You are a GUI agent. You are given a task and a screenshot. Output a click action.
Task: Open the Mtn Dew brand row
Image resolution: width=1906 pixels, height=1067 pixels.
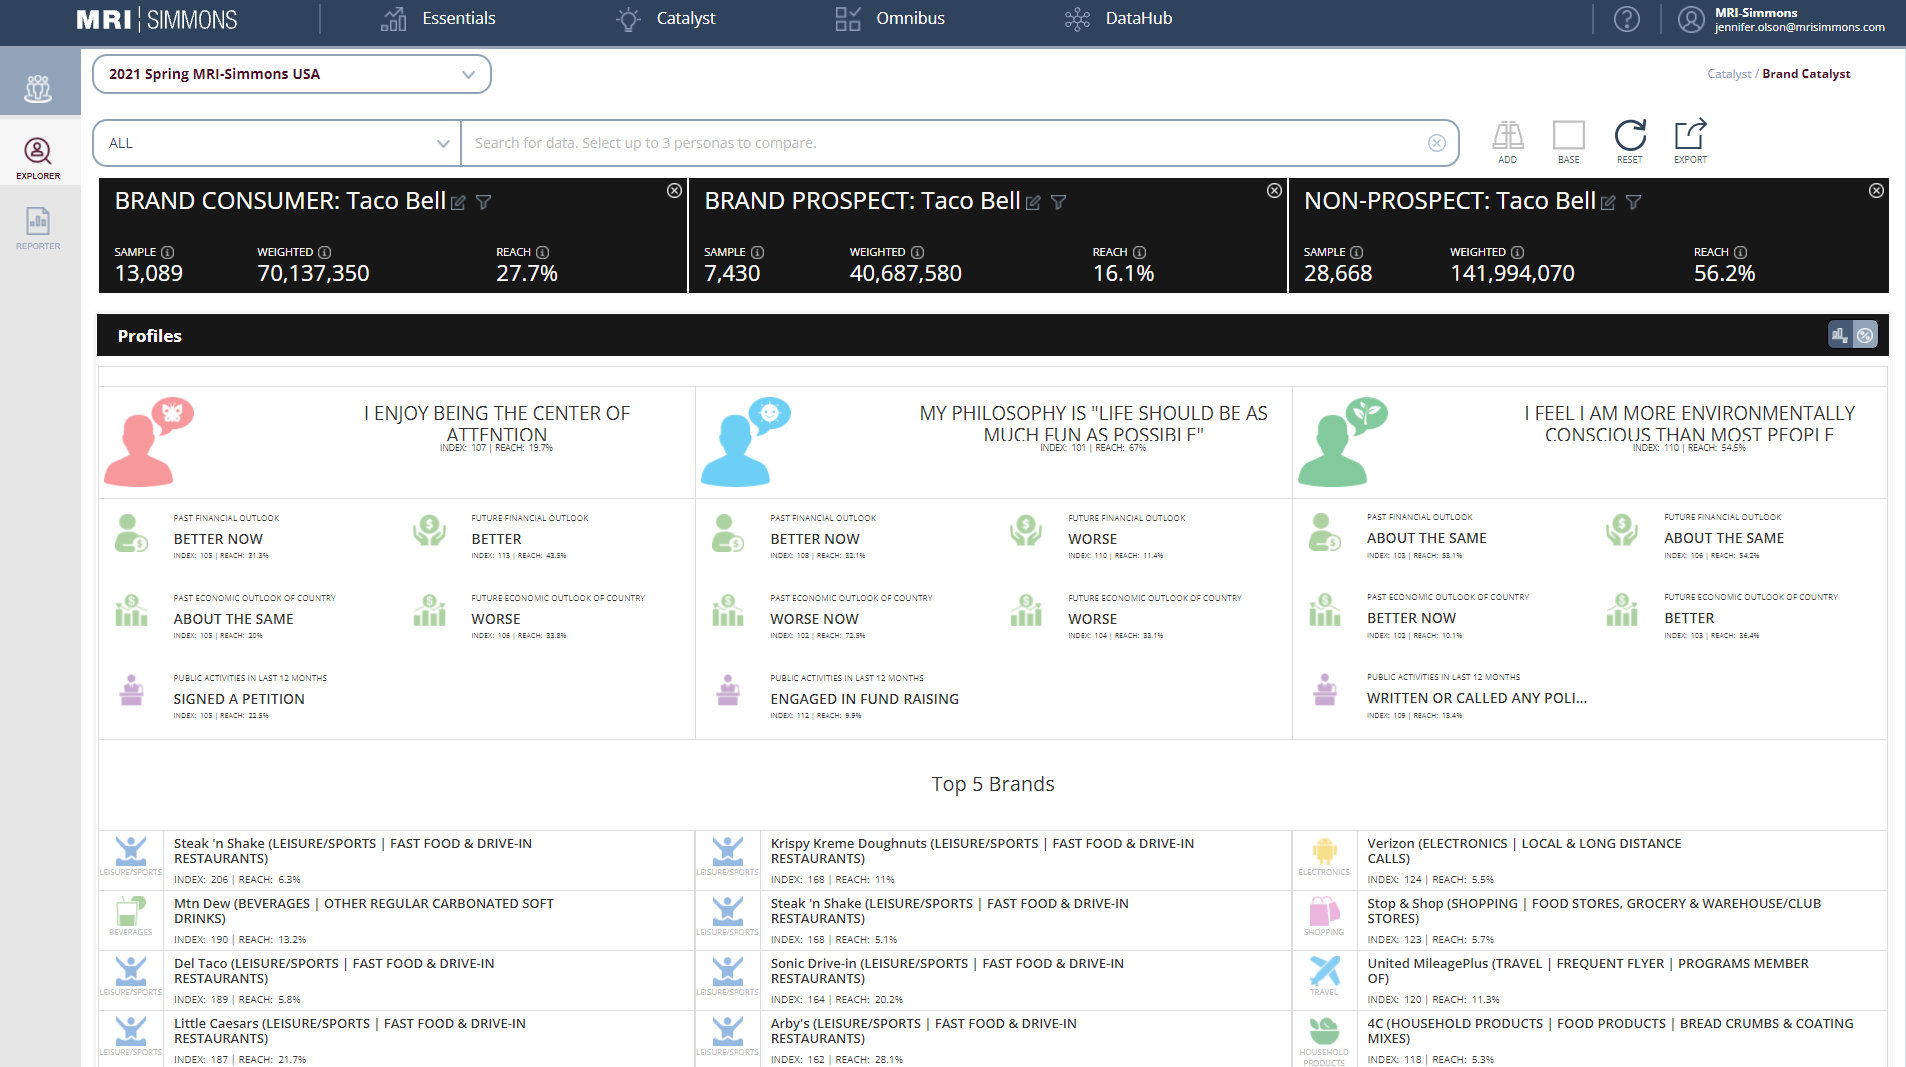397,921
